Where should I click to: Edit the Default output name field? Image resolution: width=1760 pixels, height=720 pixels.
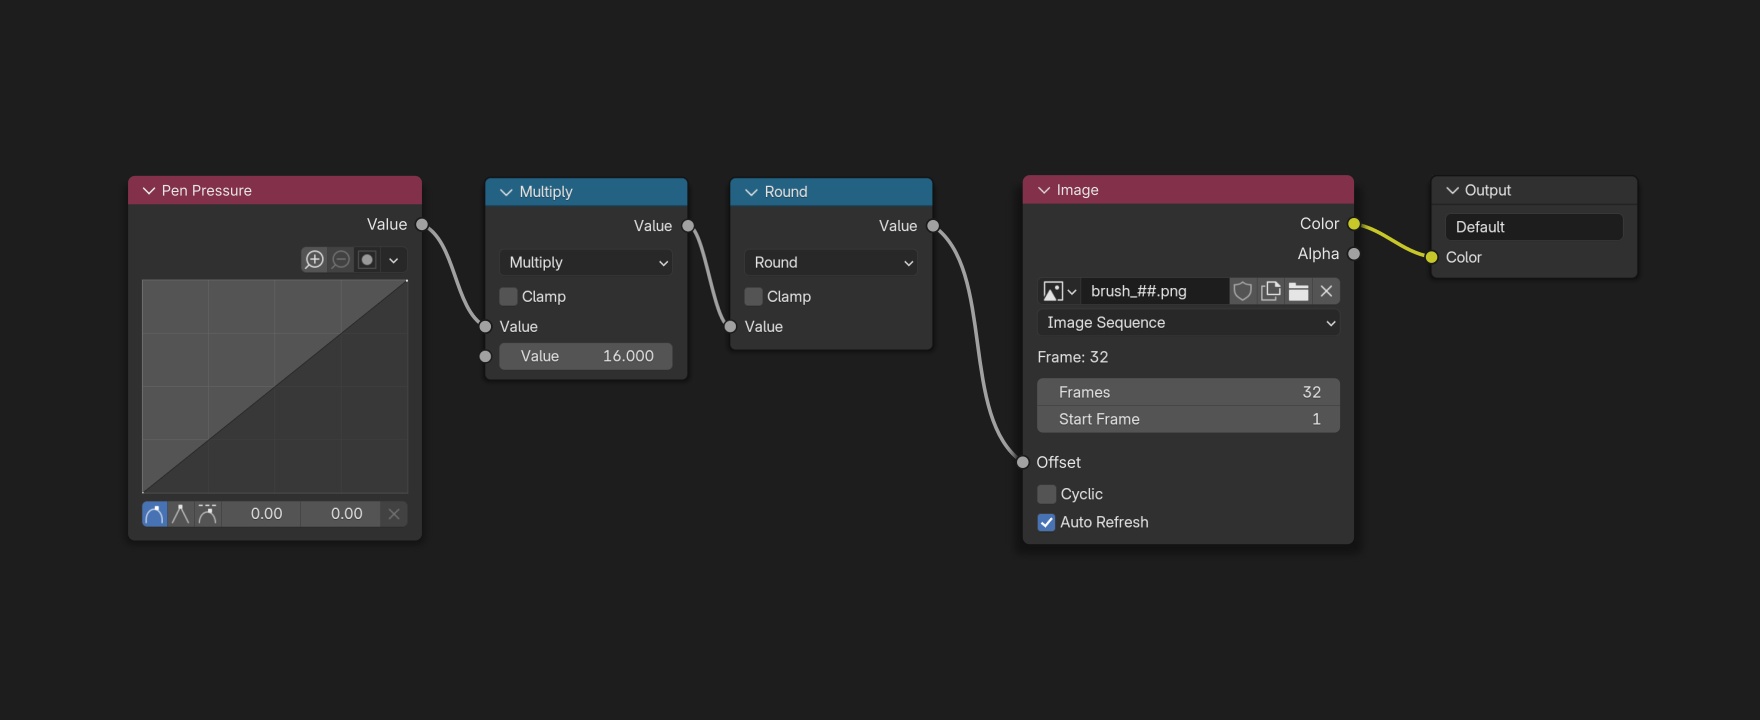(x=1534, y=227)
